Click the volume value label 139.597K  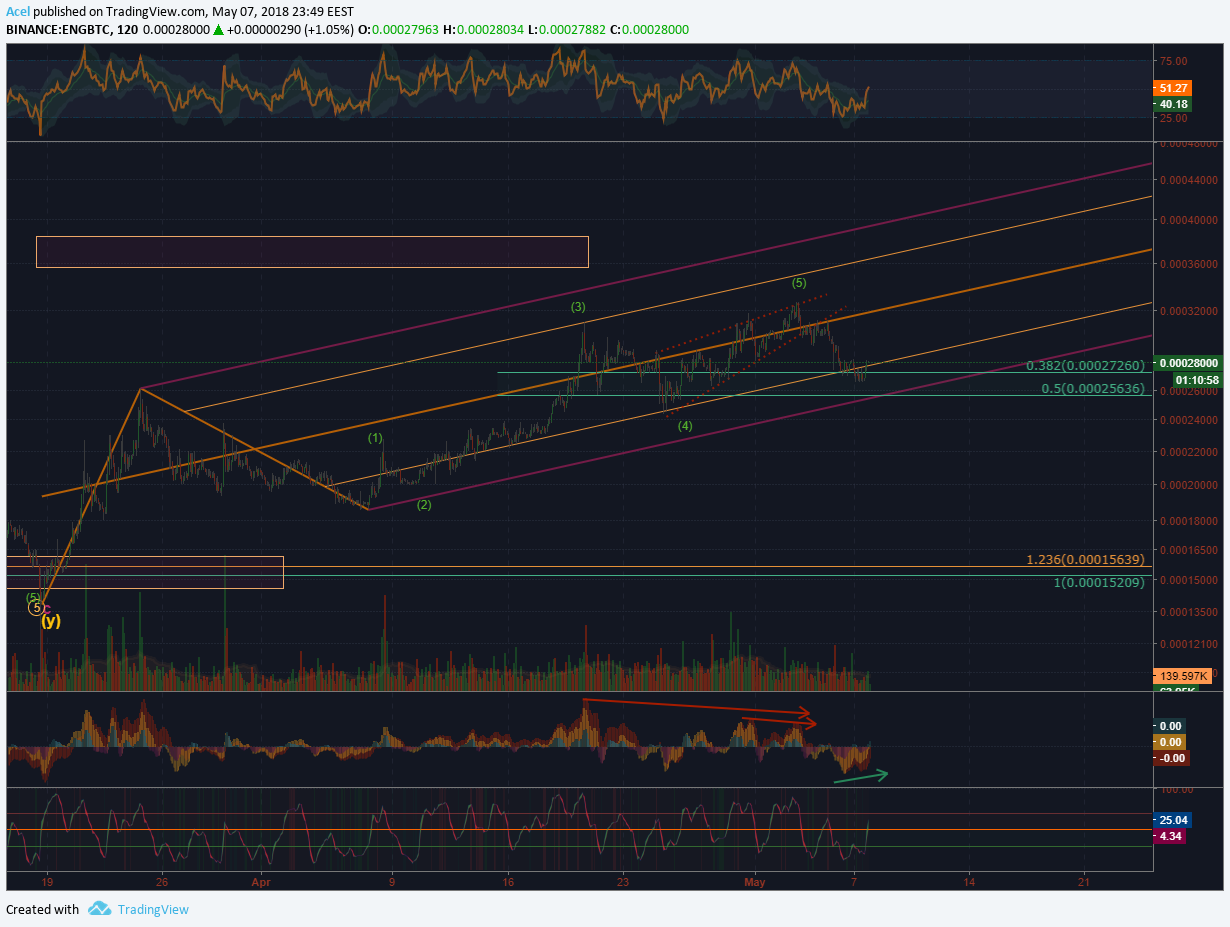pos(1181,677)
